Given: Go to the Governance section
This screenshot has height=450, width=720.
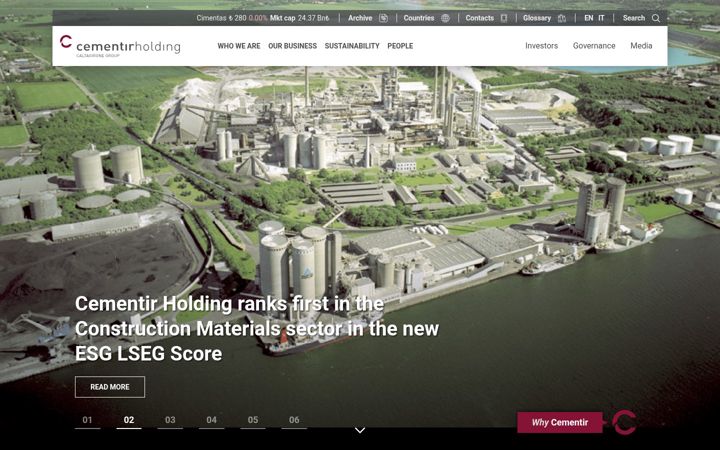Looking at the screenshot, I should [594, 46].
